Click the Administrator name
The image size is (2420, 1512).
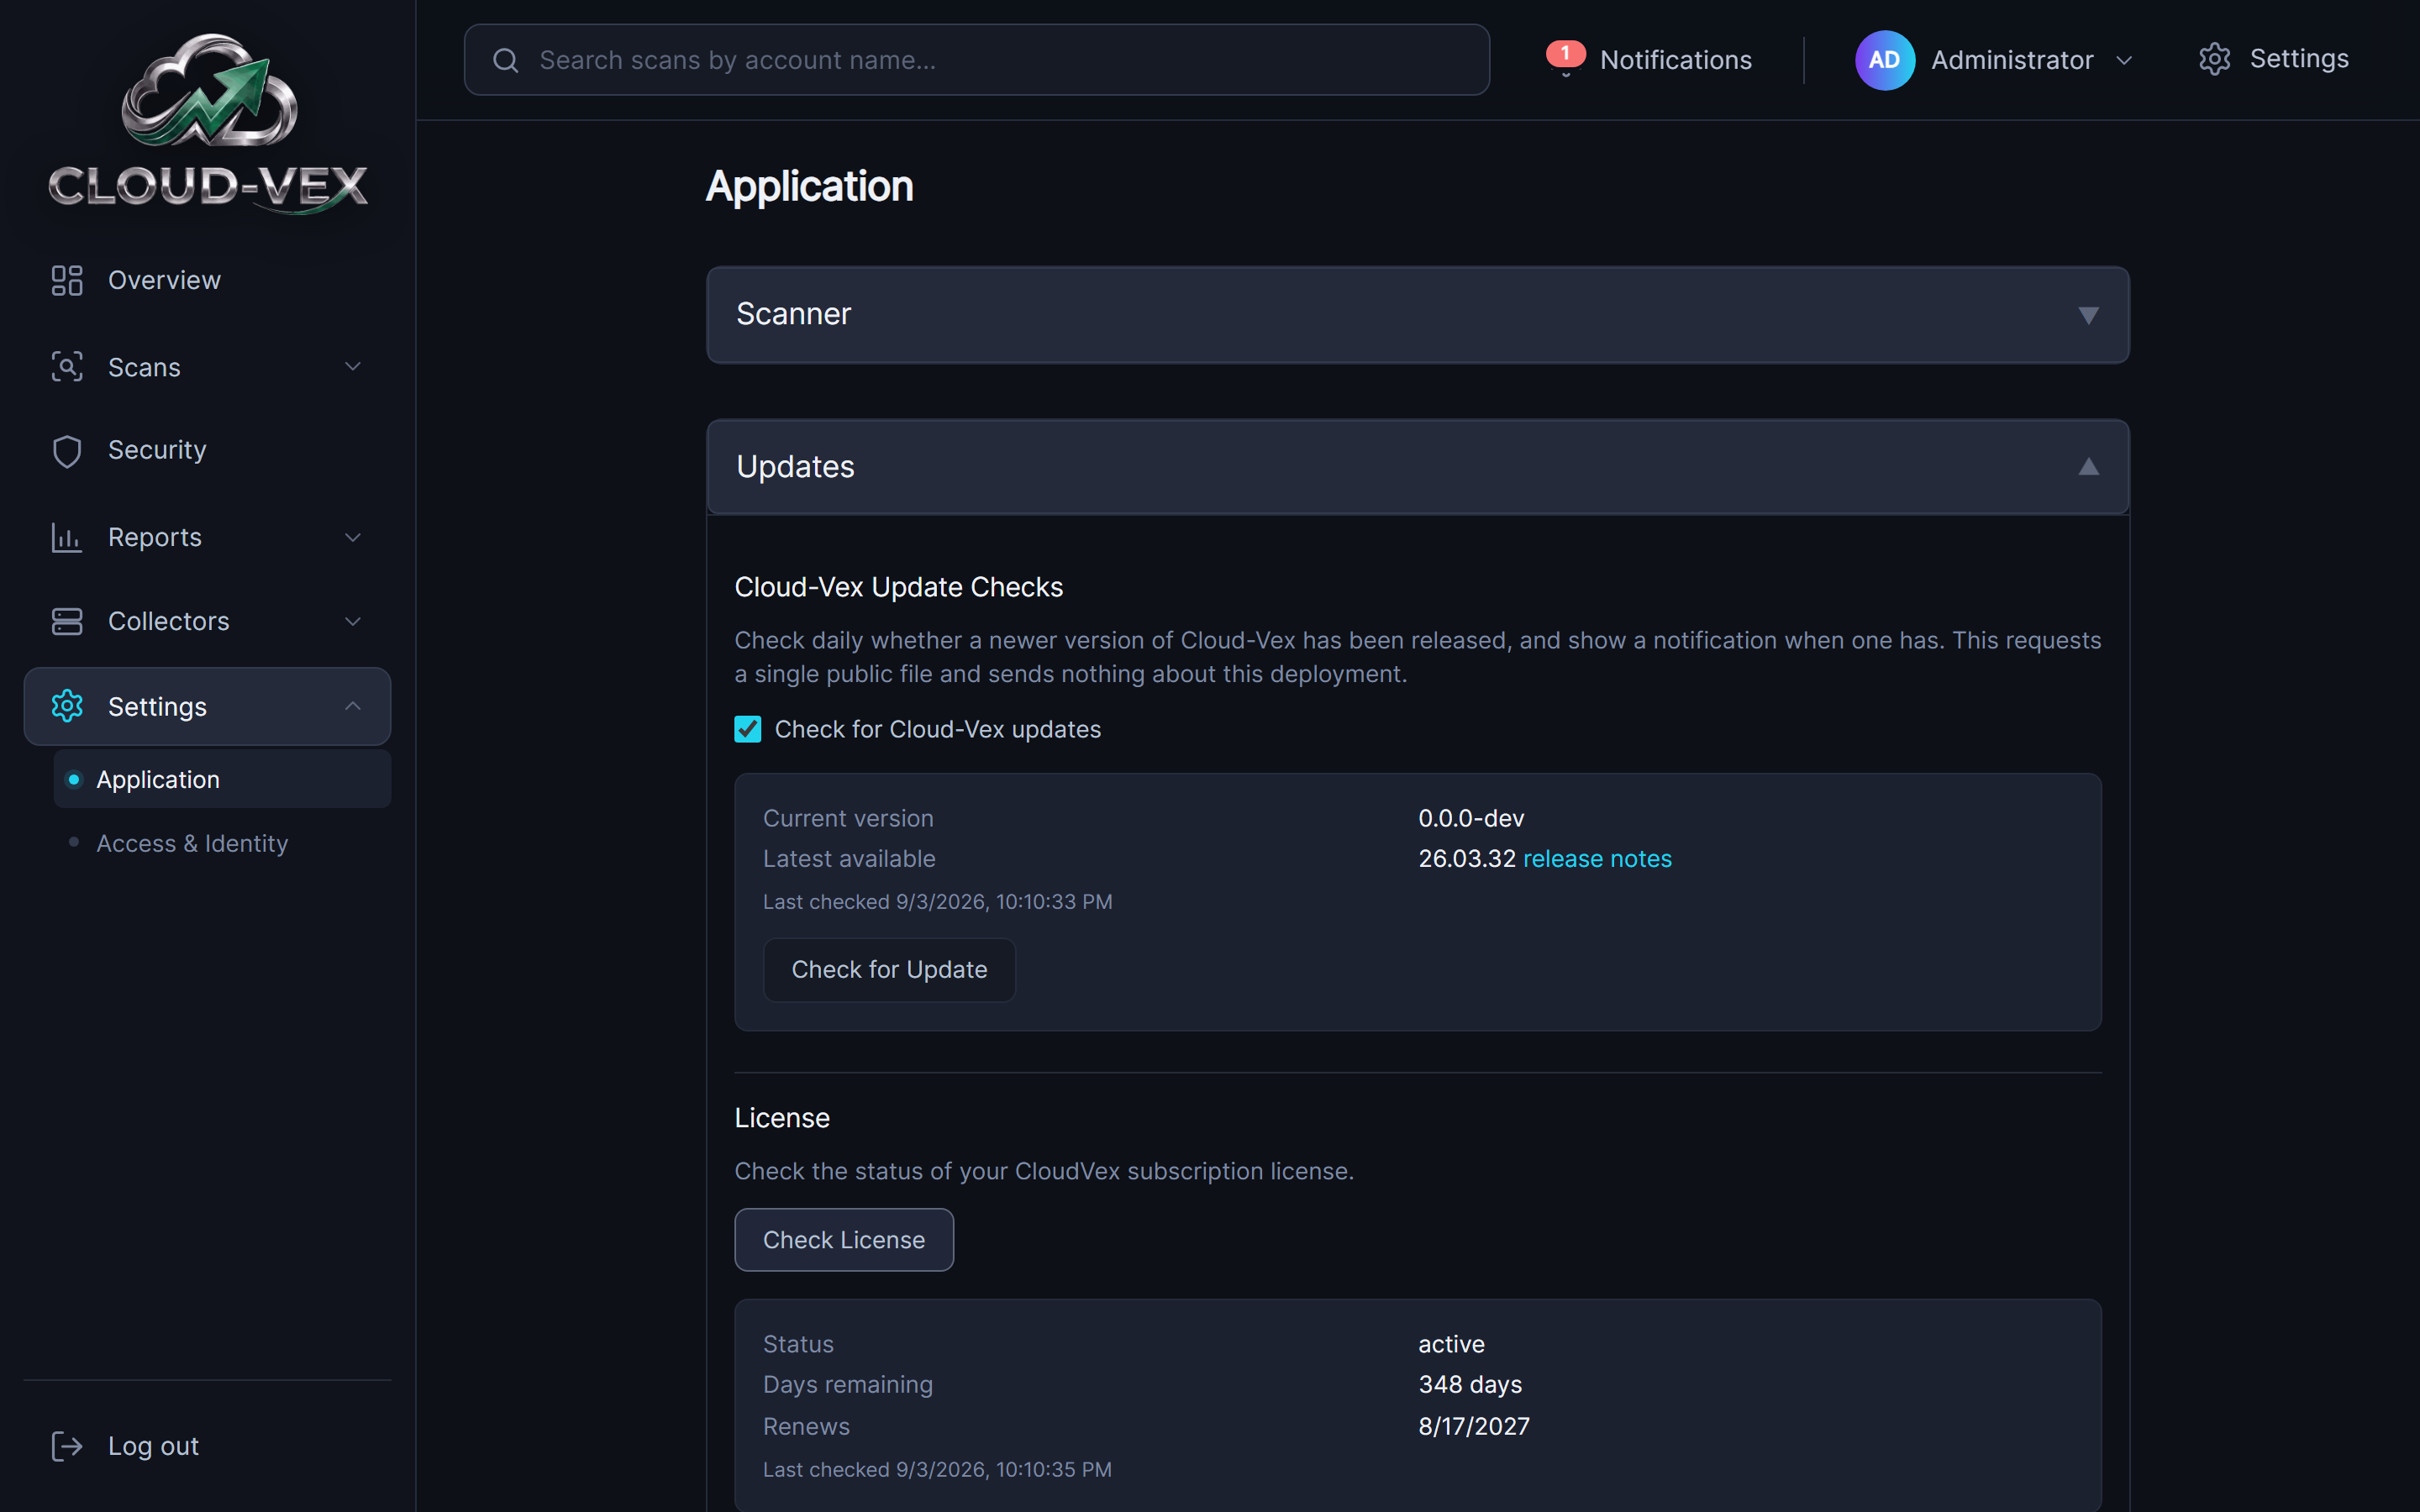coord(2012,60)
